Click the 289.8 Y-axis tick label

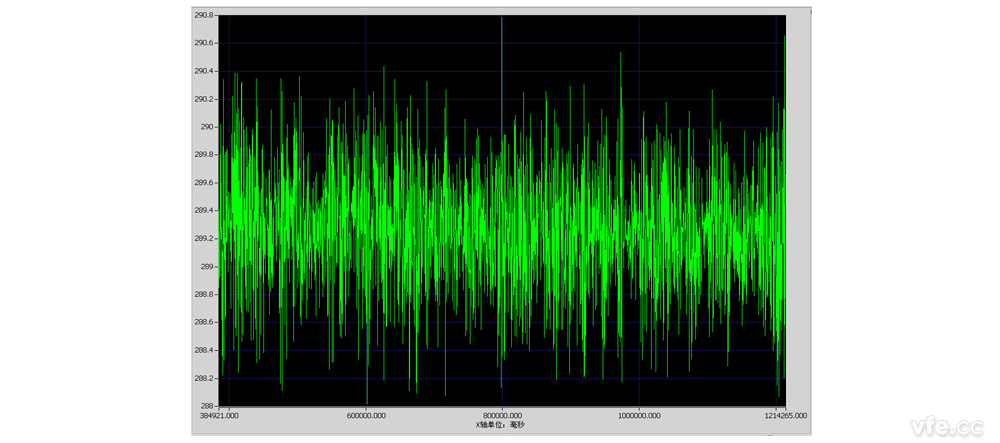pos(204,155)
